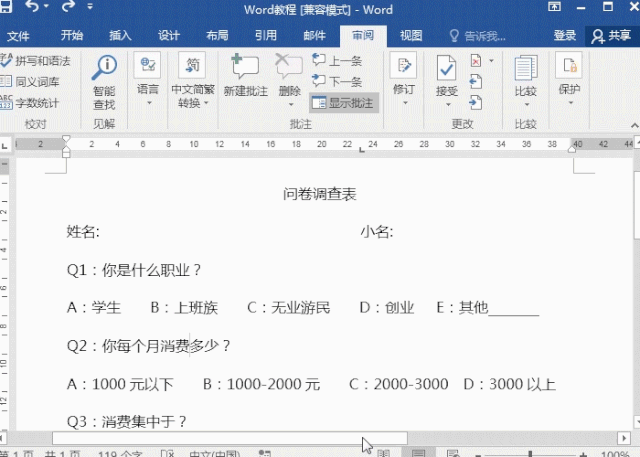This screenshot has width=640, height=457.
Task: Click the 智能查找 smart lookup icon
Action: click(x=104, y=67)
